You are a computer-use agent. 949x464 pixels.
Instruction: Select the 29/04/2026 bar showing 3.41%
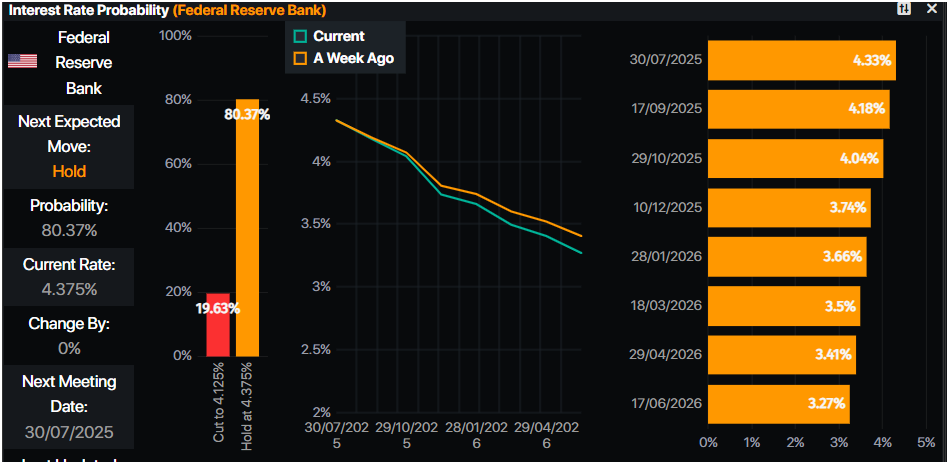[781, 355]
